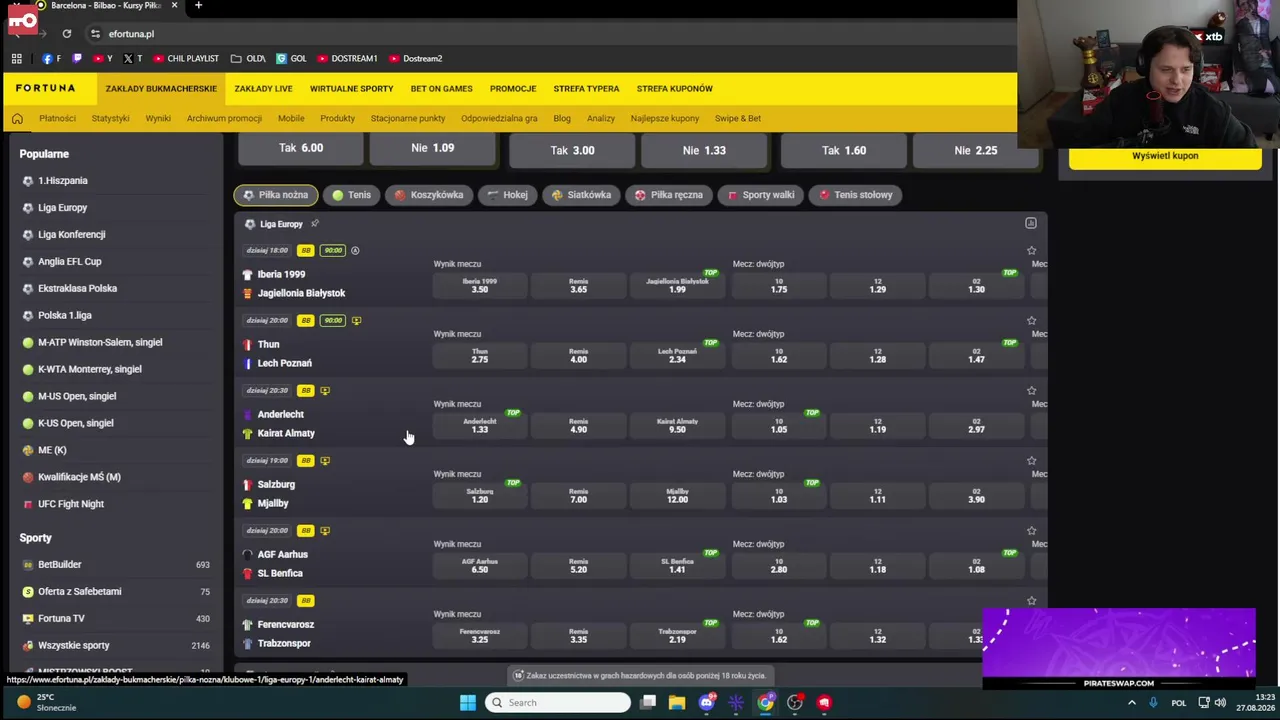Open the DOSTREAM1 bookmark
This screenshot has width=1280, height=720.
coord(347,59)
